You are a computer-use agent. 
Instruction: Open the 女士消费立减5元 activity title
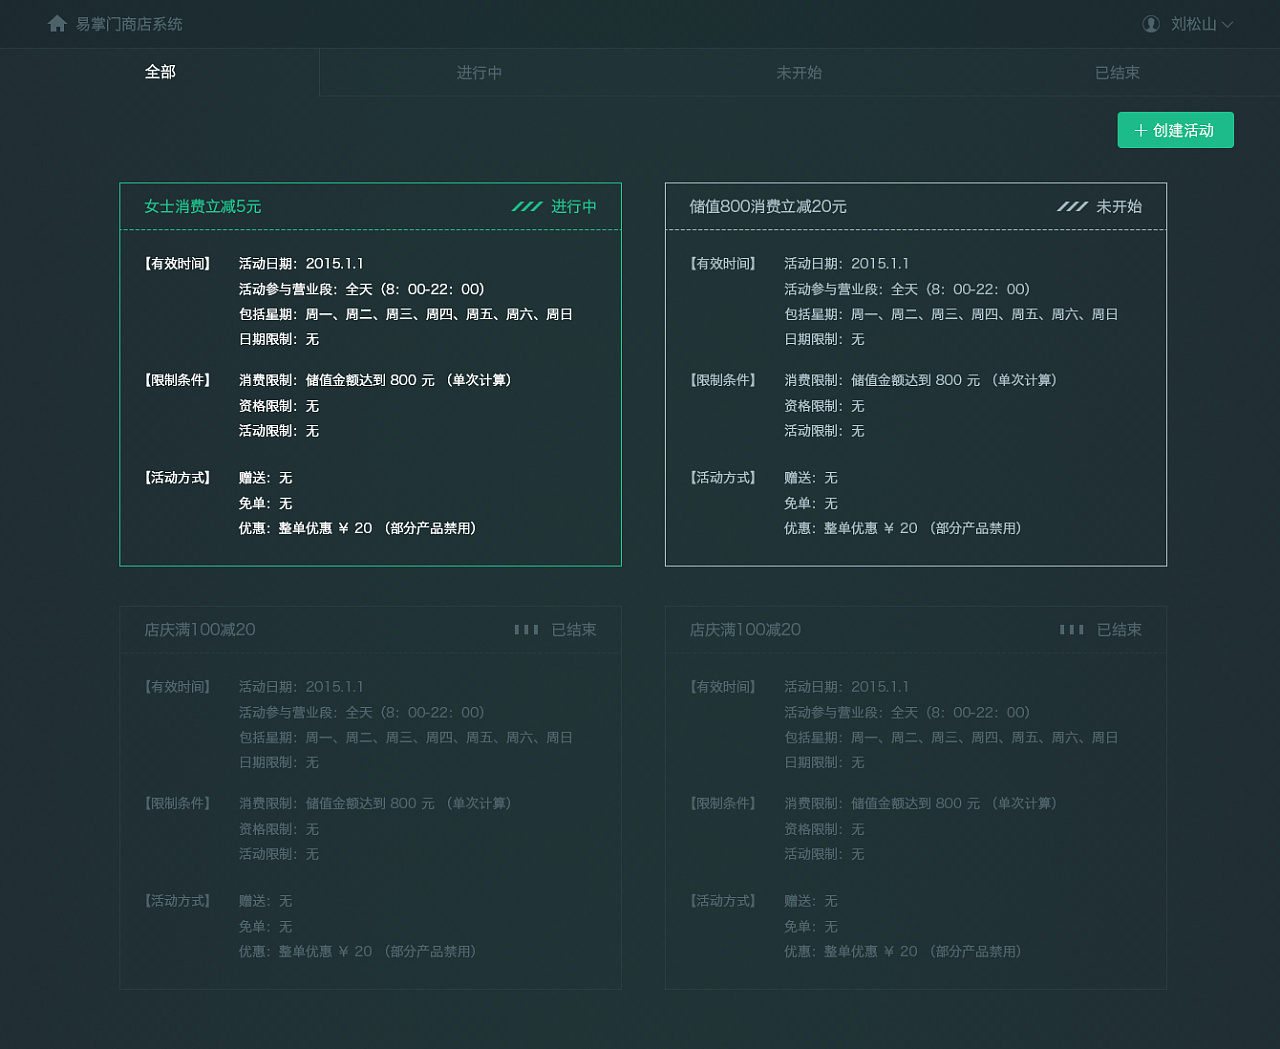pyautogui.click(x=202, y=206)
